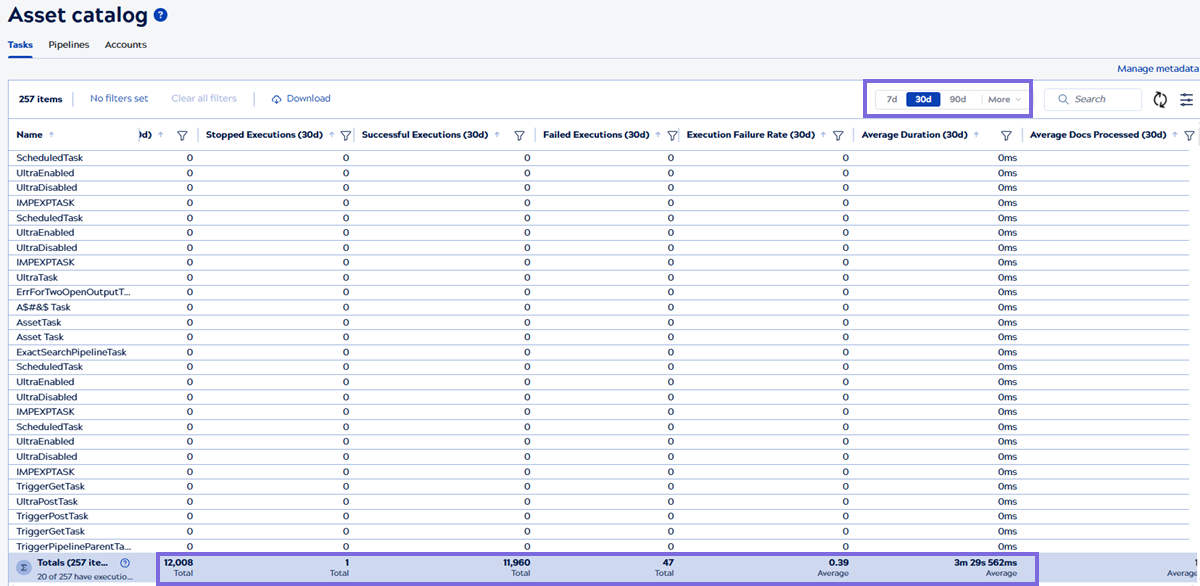Click the 47 failed executions total
1200x586 pixels.
(x=668, y=563)
